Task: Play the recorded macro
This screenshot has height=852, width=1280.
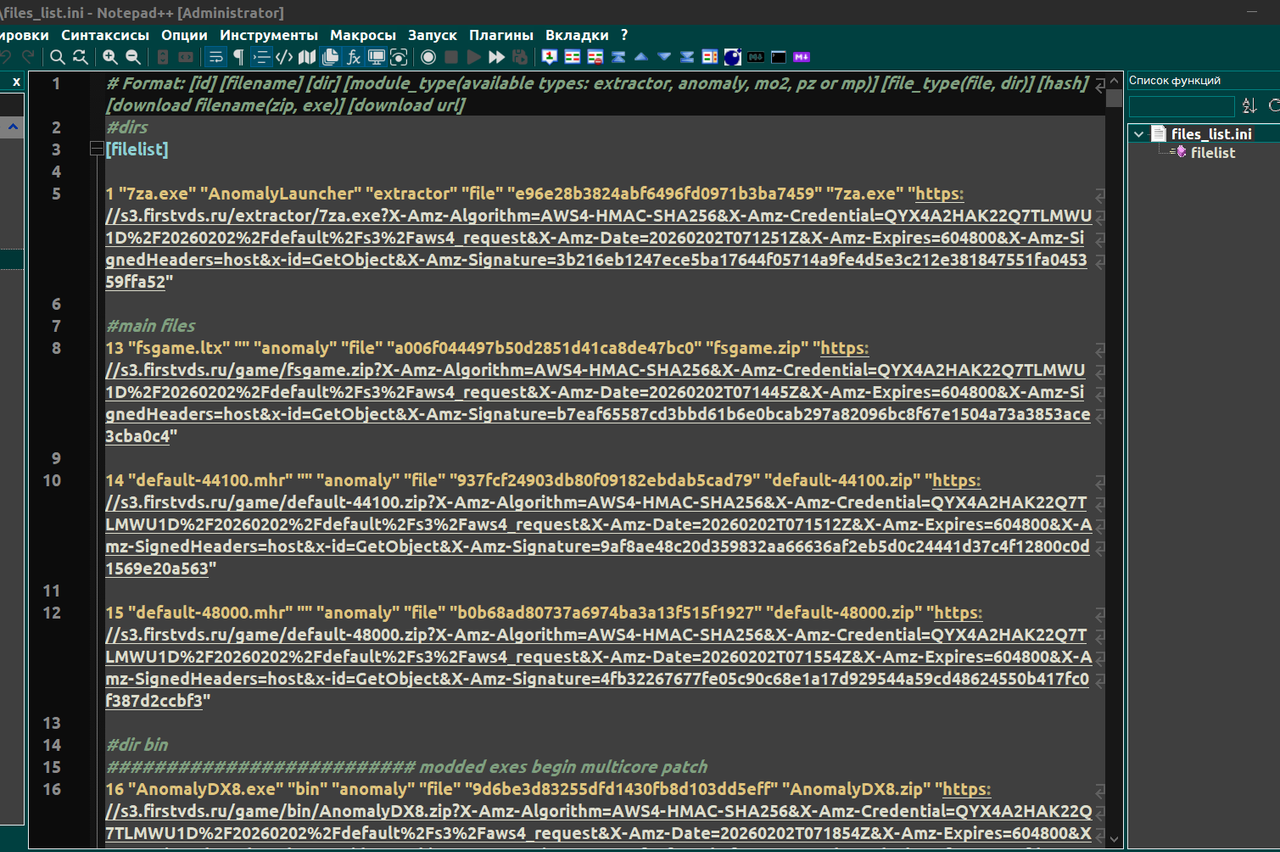Action: [x=474, y=57]
